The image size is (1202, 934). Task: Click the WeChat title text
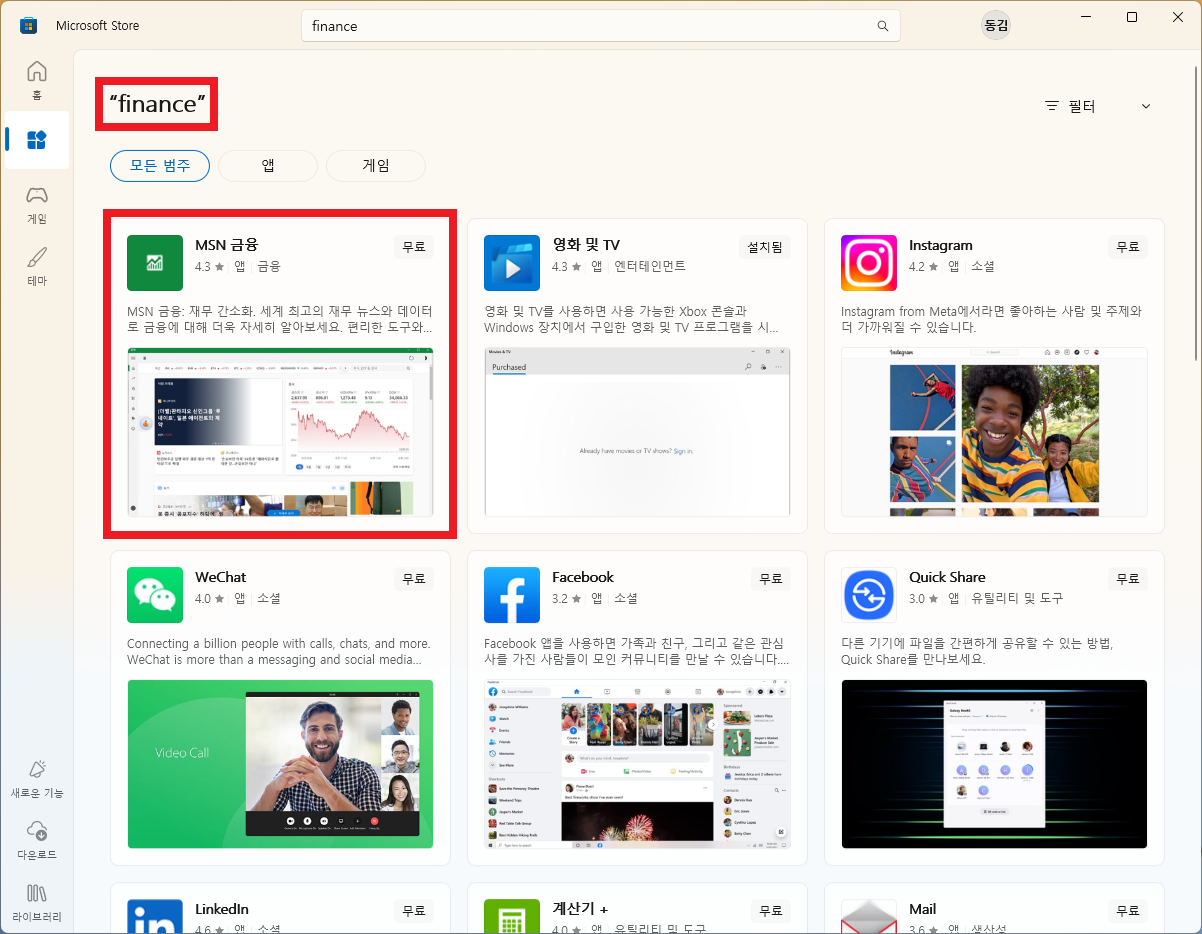(221, 577)
